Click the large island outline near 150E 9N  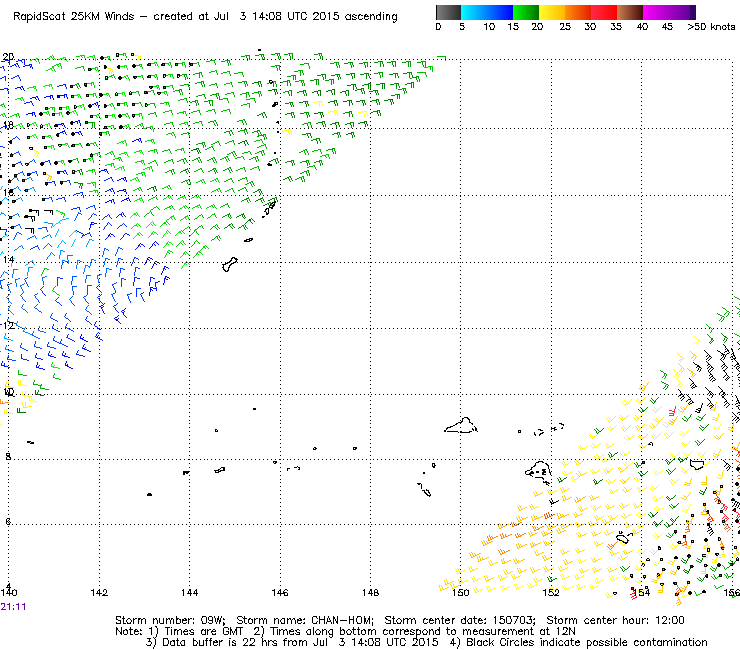point(461,425)
